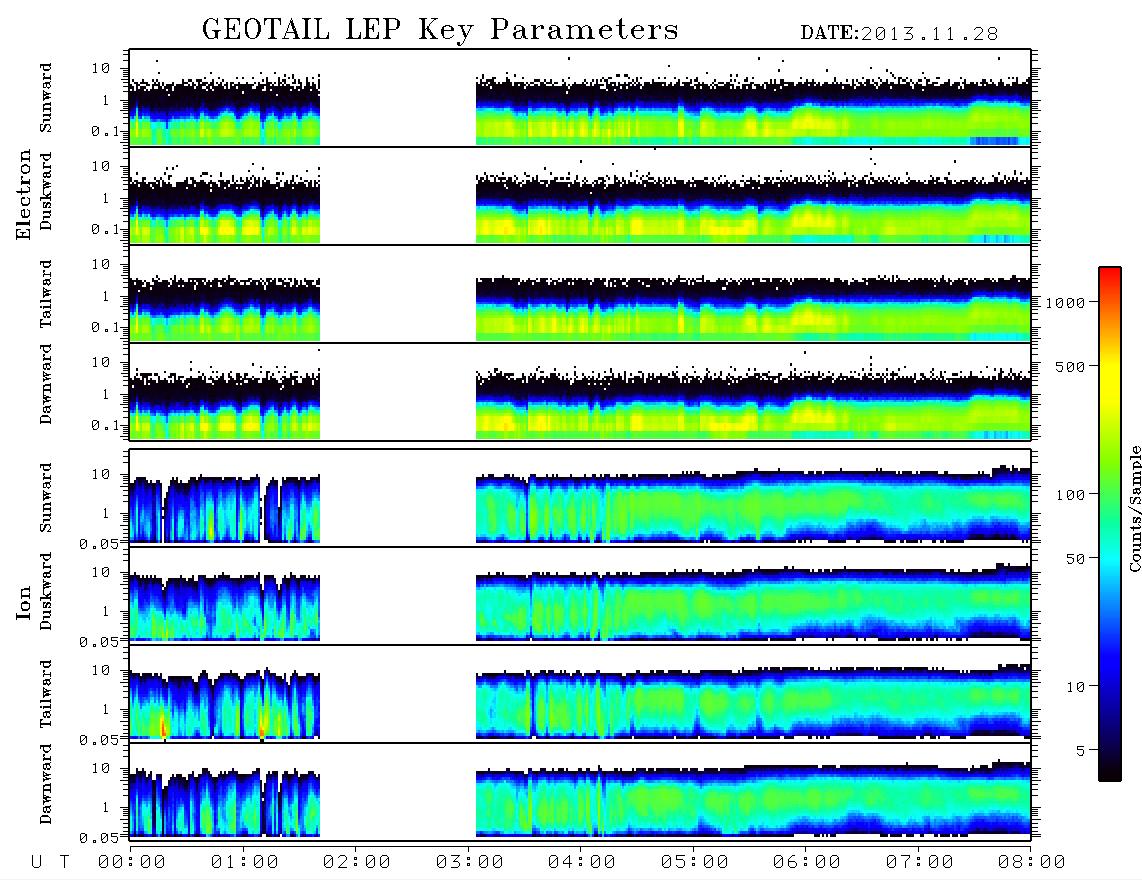This screenshot has height=880, width=1142.
Task: Select the Electron Duskward axis label
Action: tap(46, 191)
